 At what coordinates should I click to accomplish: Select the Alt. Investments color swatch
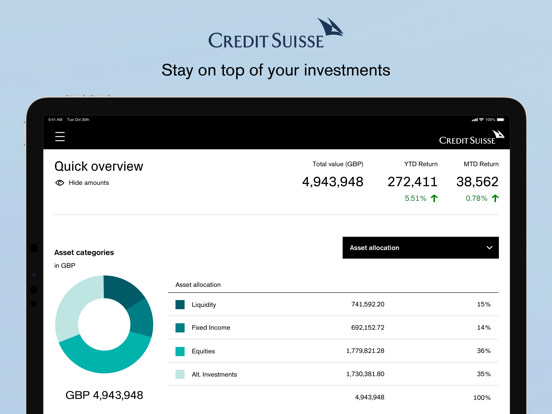180,374
